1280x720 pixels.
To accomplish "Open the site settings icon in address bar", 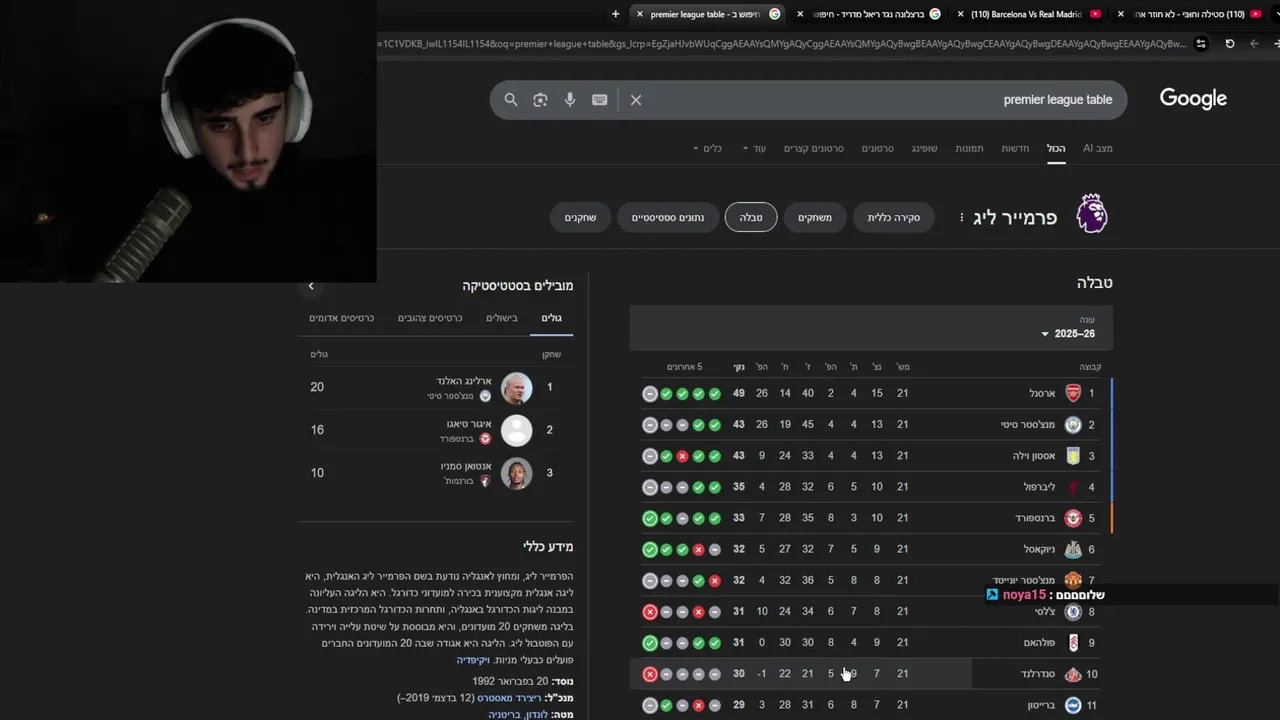I will (1201, 44).
